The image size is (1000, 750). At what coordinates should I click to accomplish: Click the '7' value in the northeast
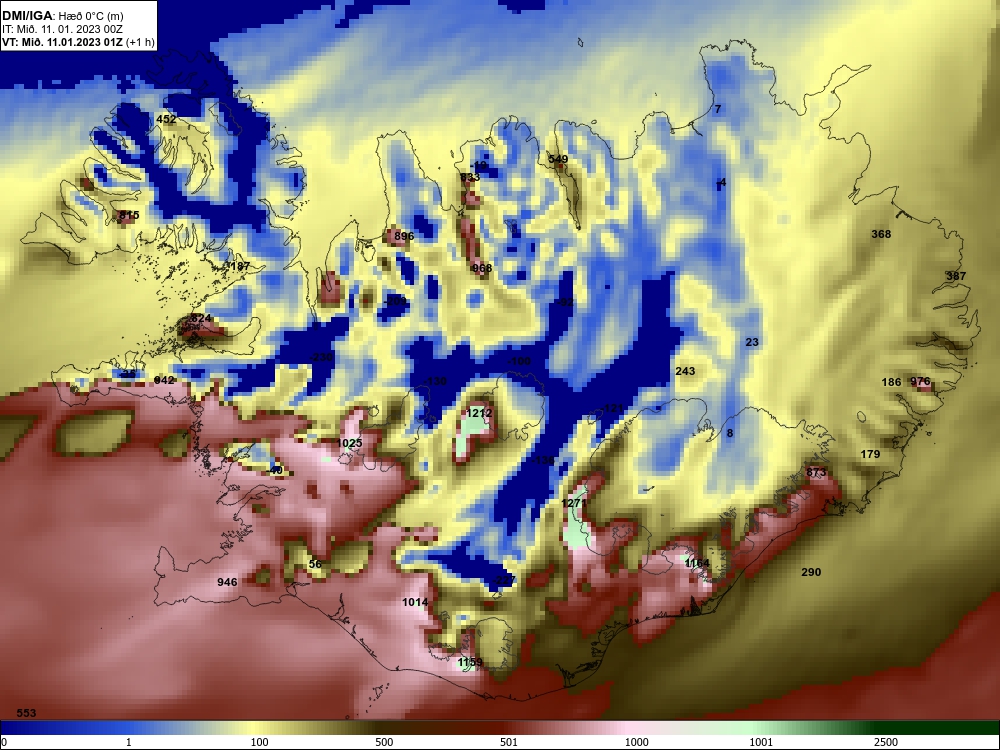coord(717,109)
